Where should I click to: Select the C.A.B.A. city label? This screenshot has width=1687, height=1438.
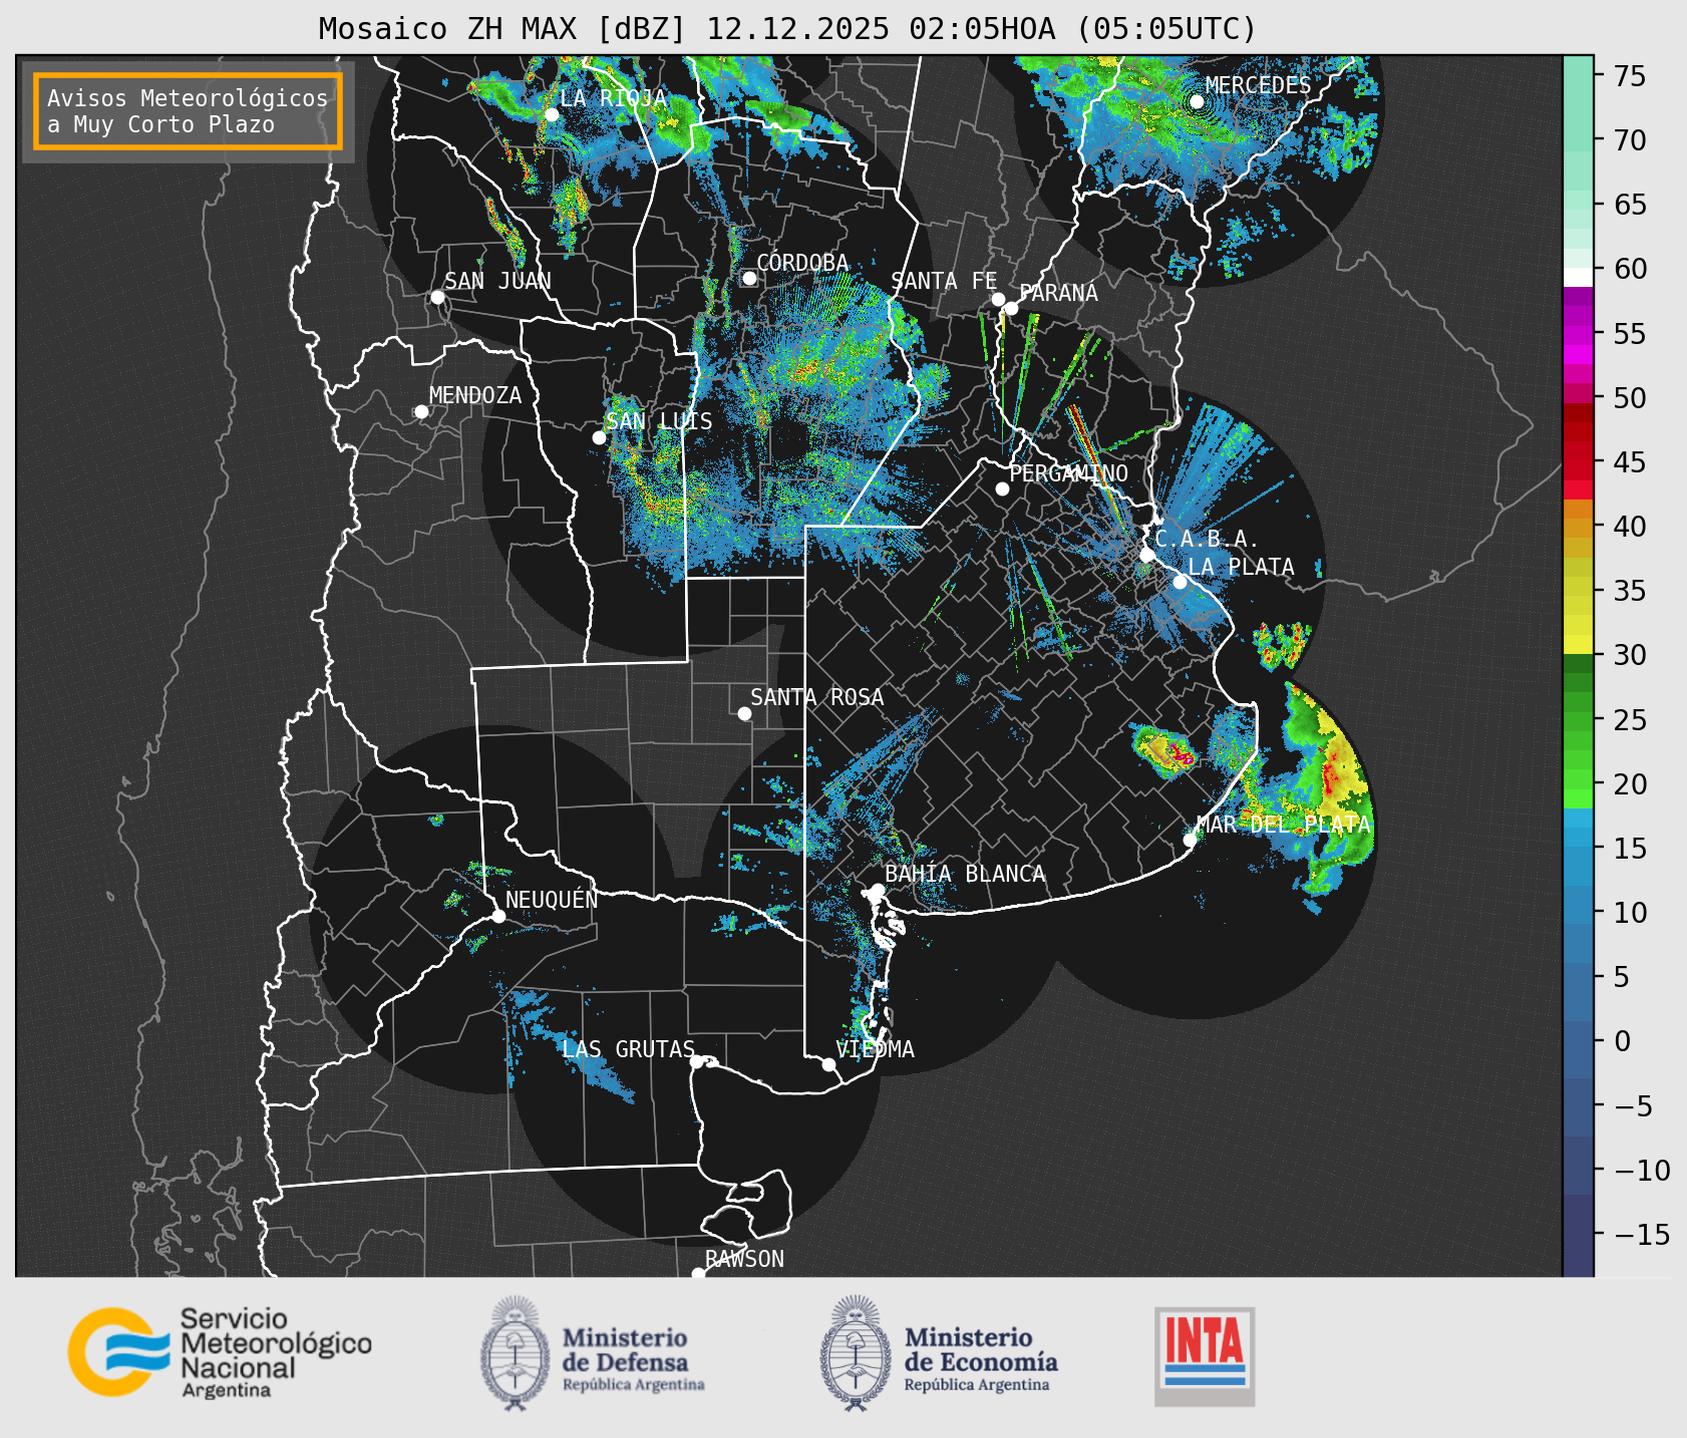point(1206,539)
